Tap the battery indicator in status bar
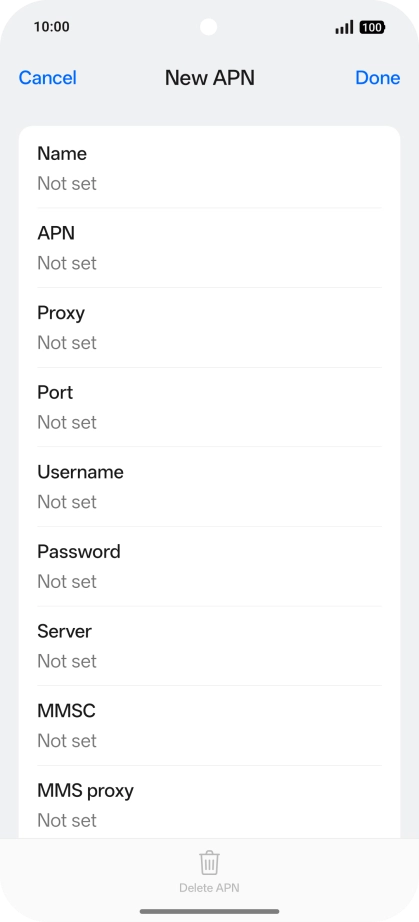The height and width of the screenshot is (922, 419). pyautogui.click(x=372, y=27)
